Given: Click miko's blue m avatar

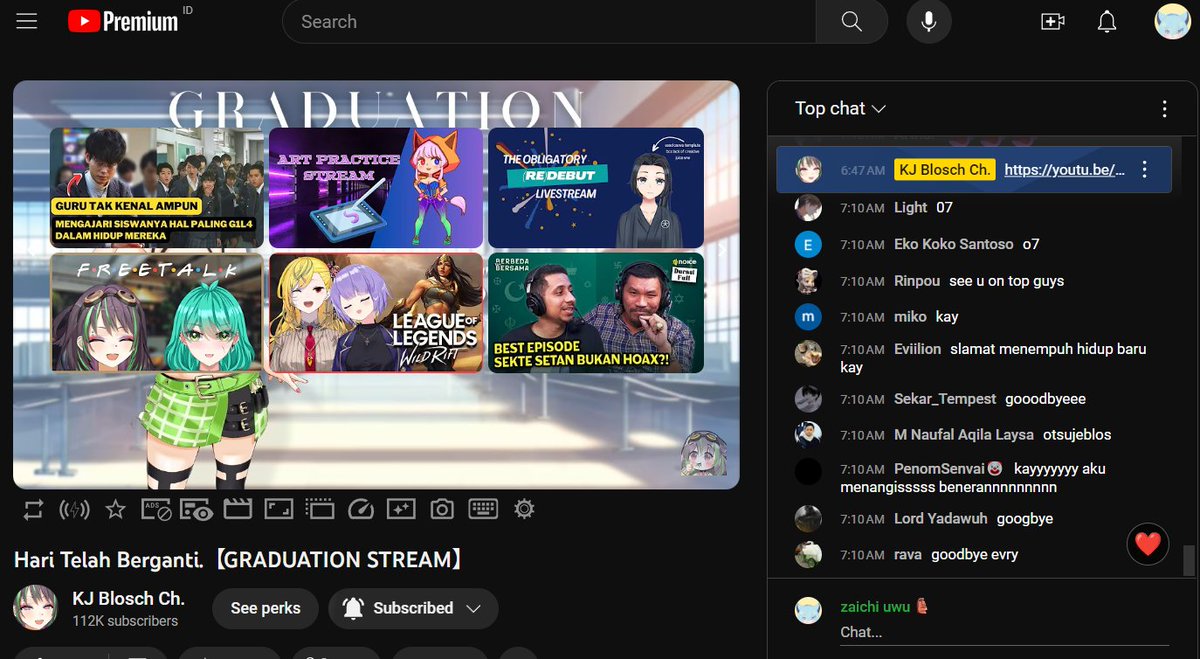Looking at the screenshot, I should coord(808,317).
